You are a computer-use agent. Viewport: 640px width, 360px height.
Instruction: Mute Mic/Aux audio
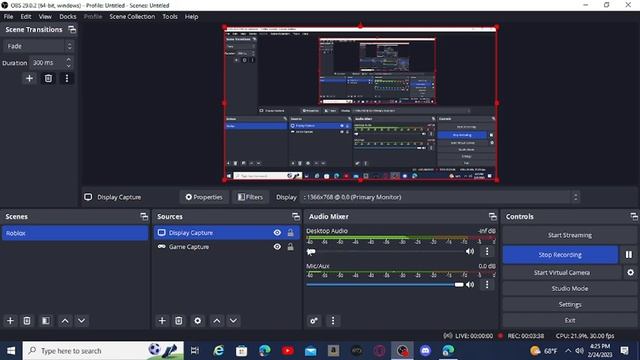470,284
